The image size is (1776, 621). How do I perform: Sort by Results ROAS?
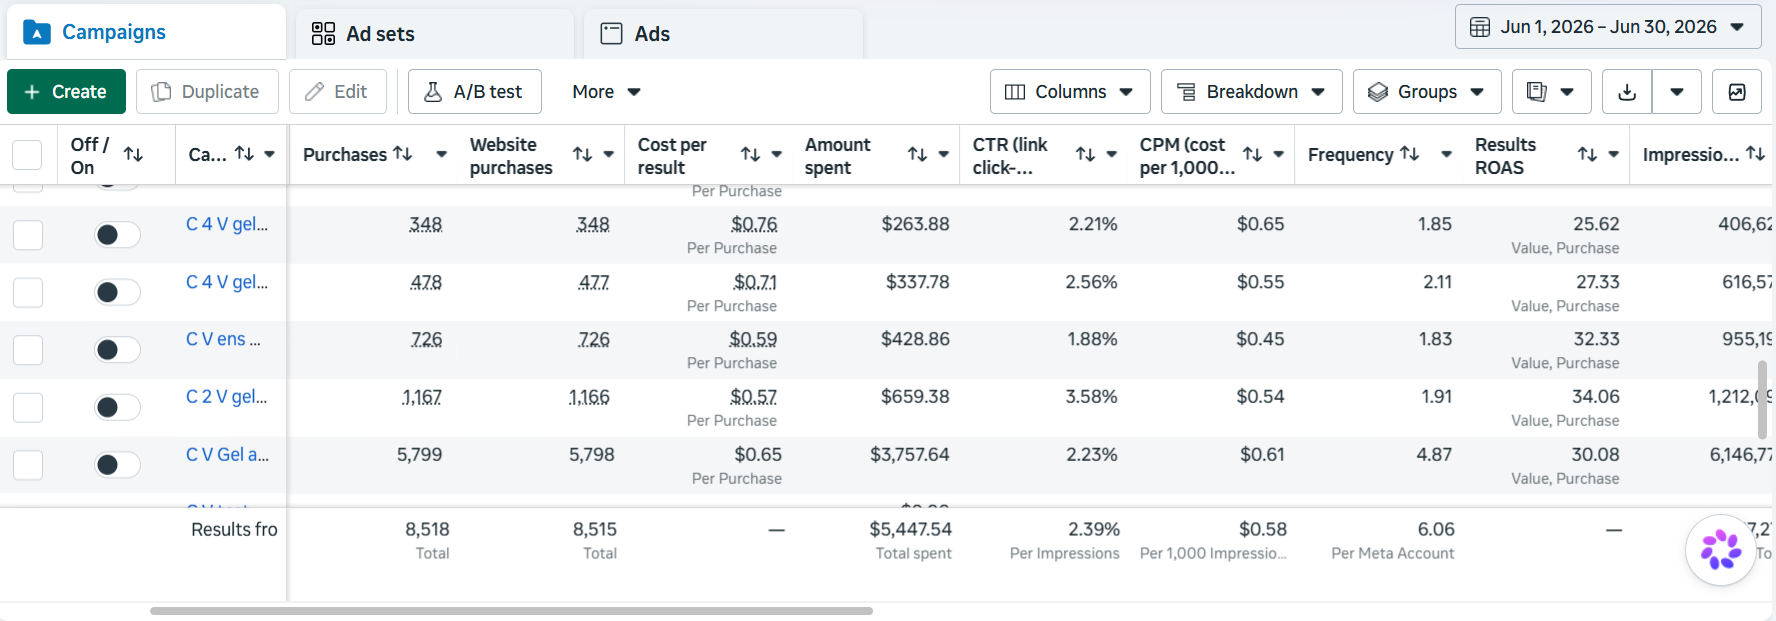(x=1587, y=154)
